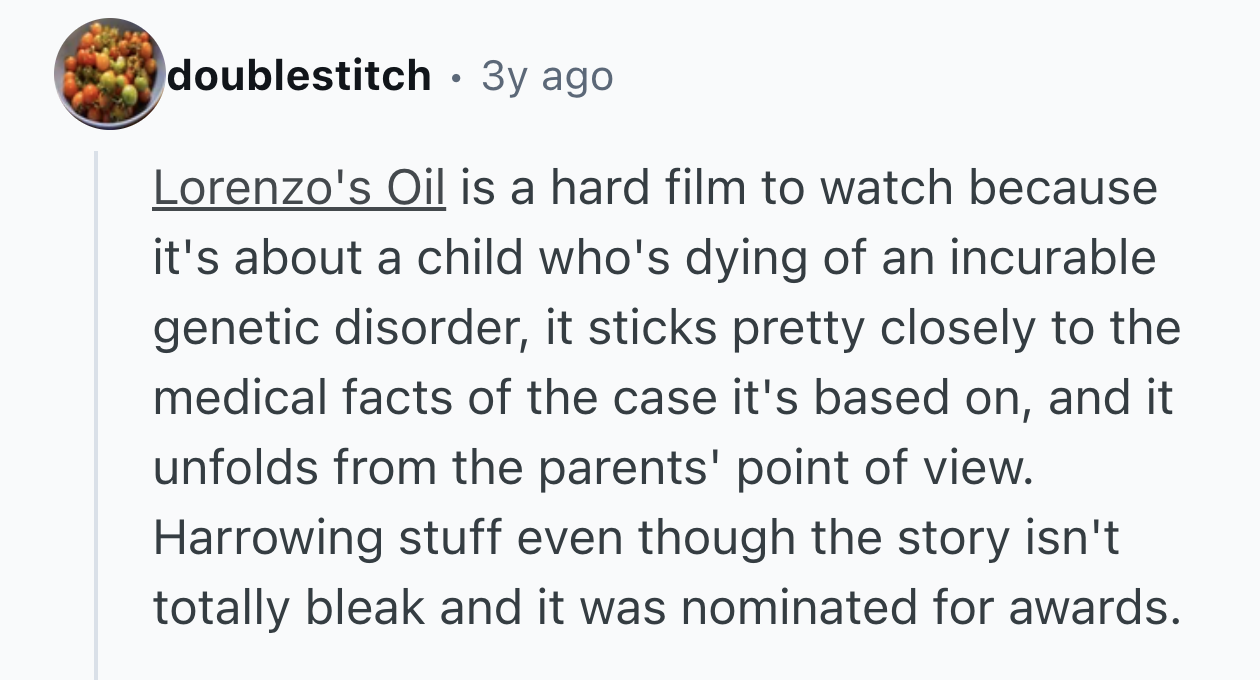Click the 3y ago timestamp
The image size is (1260, 680).
click(x=547, y=76)
